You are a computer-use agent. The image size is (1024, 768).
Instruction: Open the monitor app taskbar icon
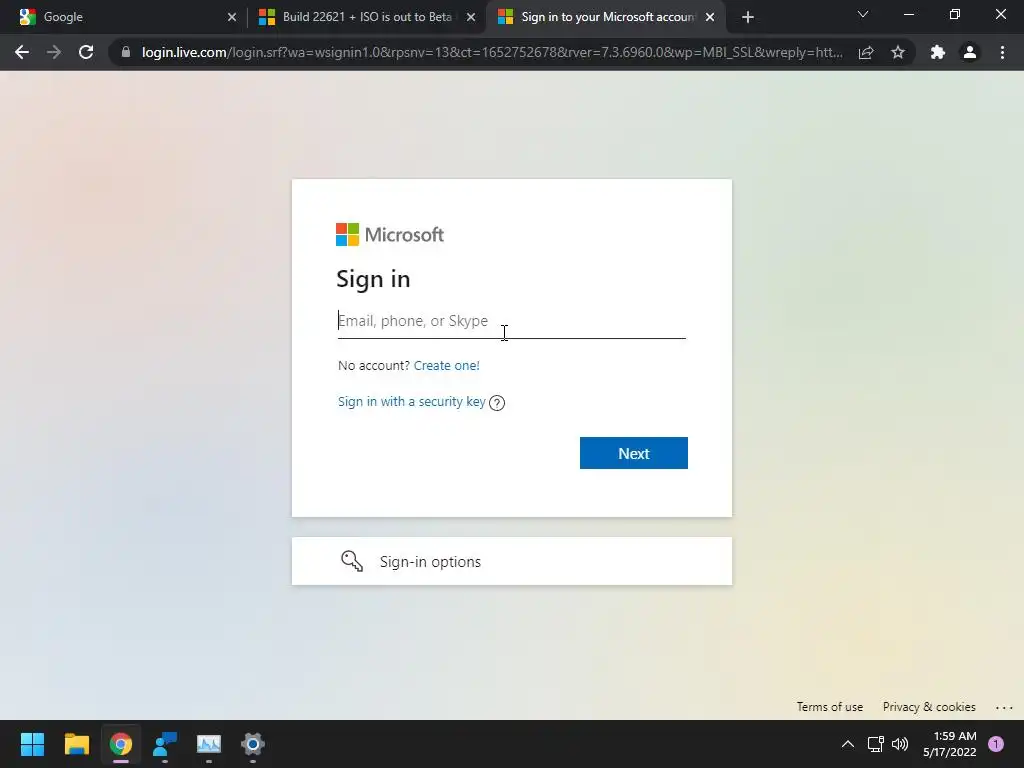pos(209,744)
